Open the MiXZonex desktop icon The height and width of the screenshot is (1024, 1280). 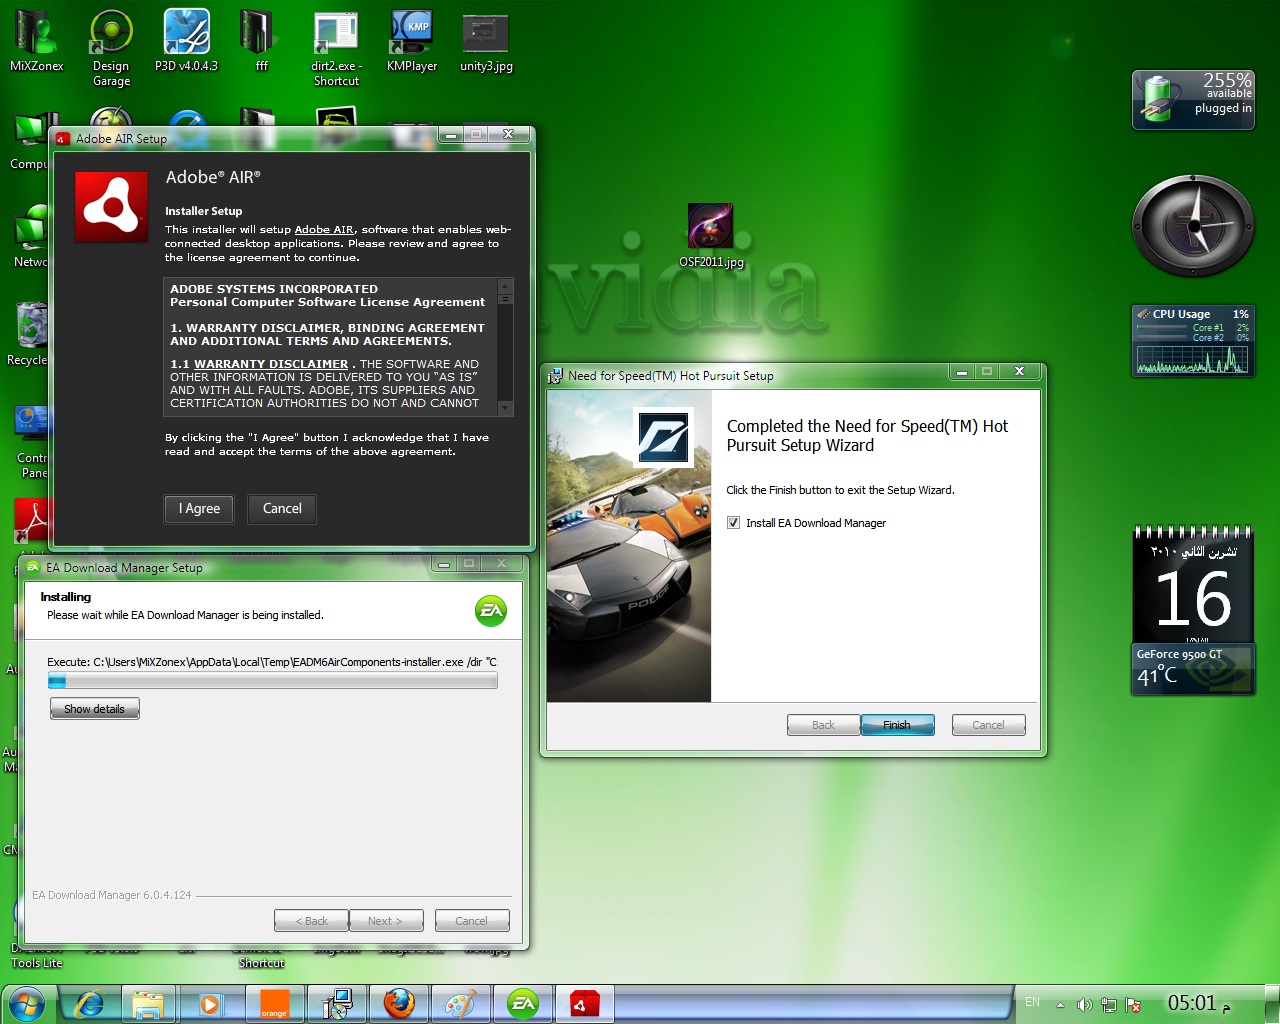[x=36, y=40]
